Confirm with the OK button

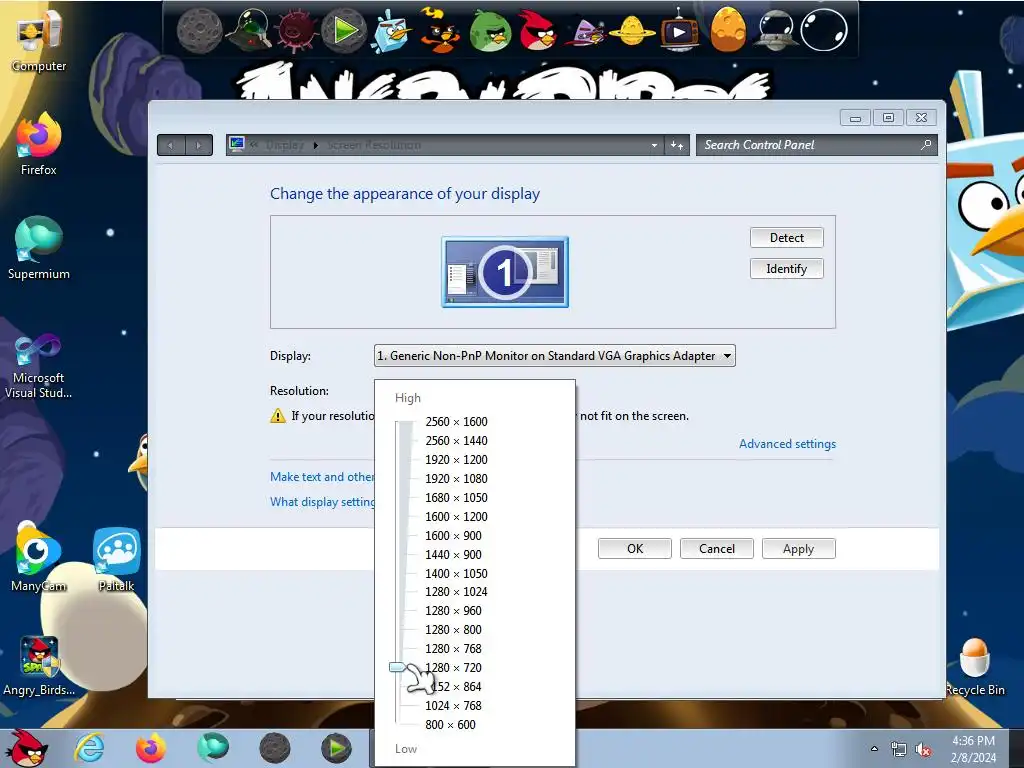pos(635,549)
